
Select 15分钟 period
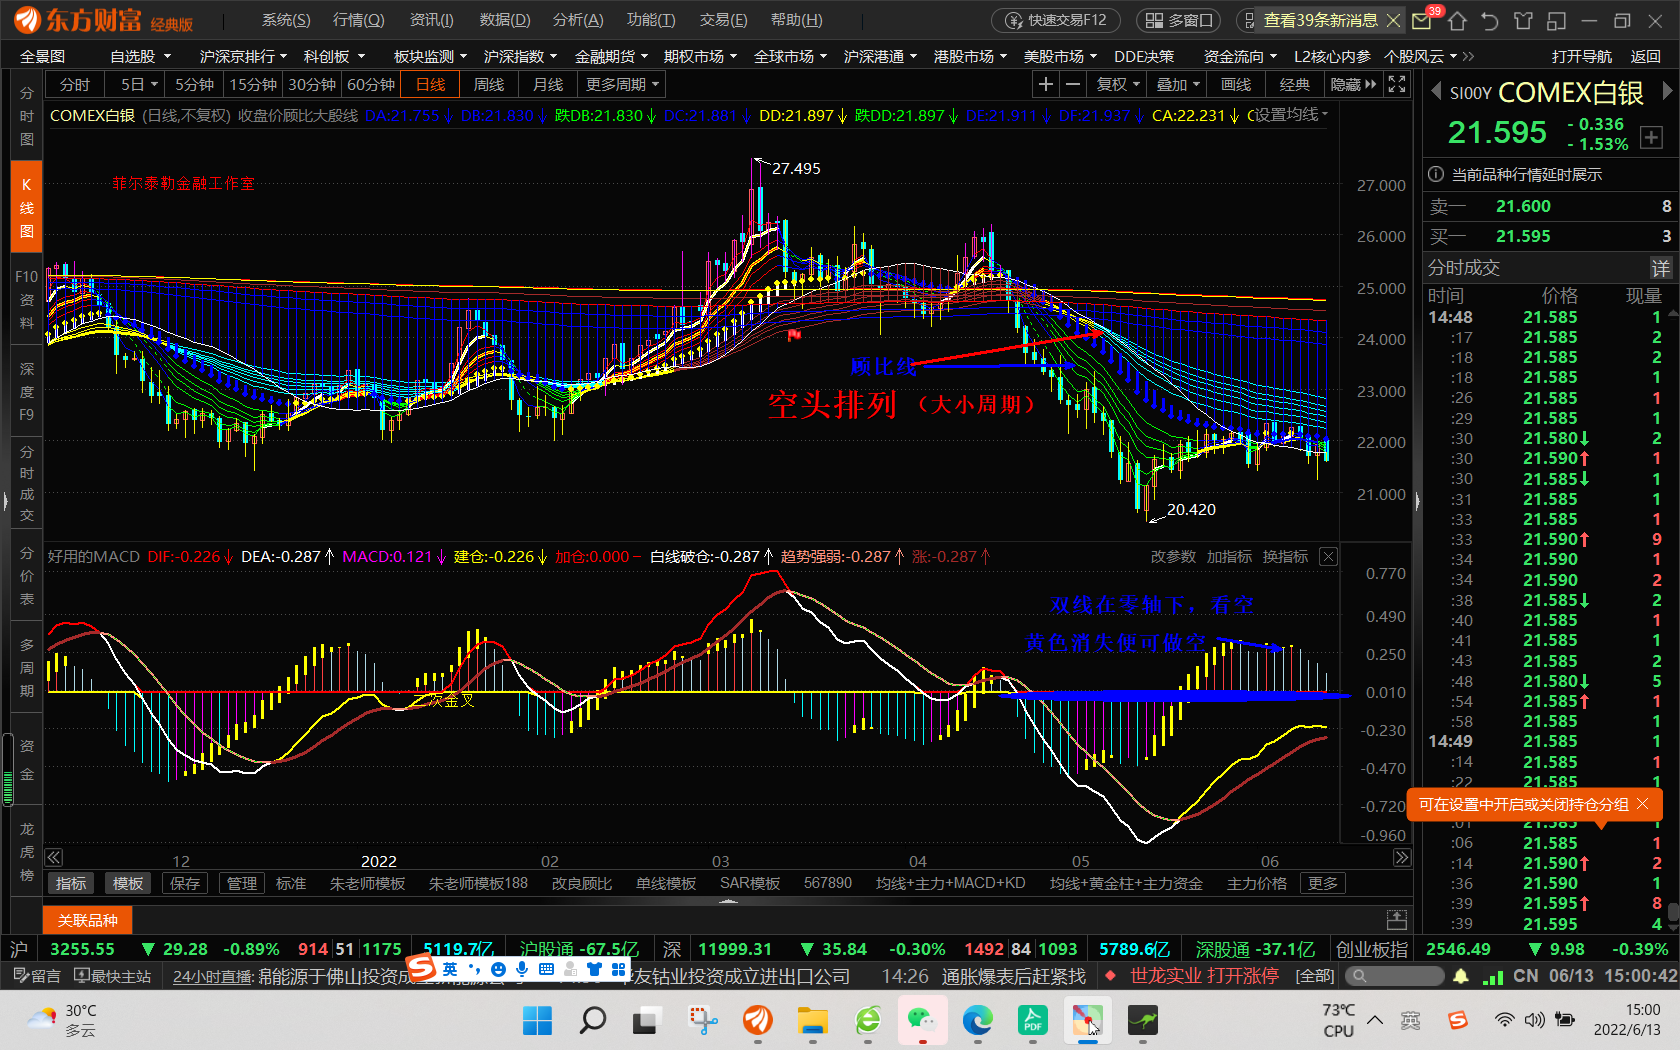[253, 85]
